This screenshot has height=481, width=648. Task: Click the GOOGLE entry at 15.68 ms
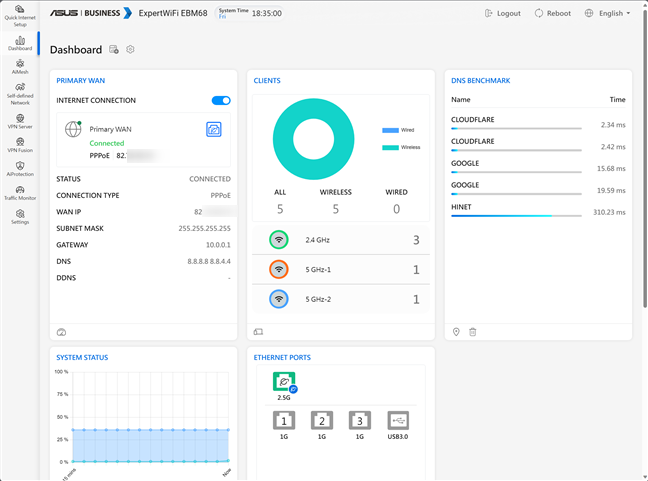click(538, 167)
